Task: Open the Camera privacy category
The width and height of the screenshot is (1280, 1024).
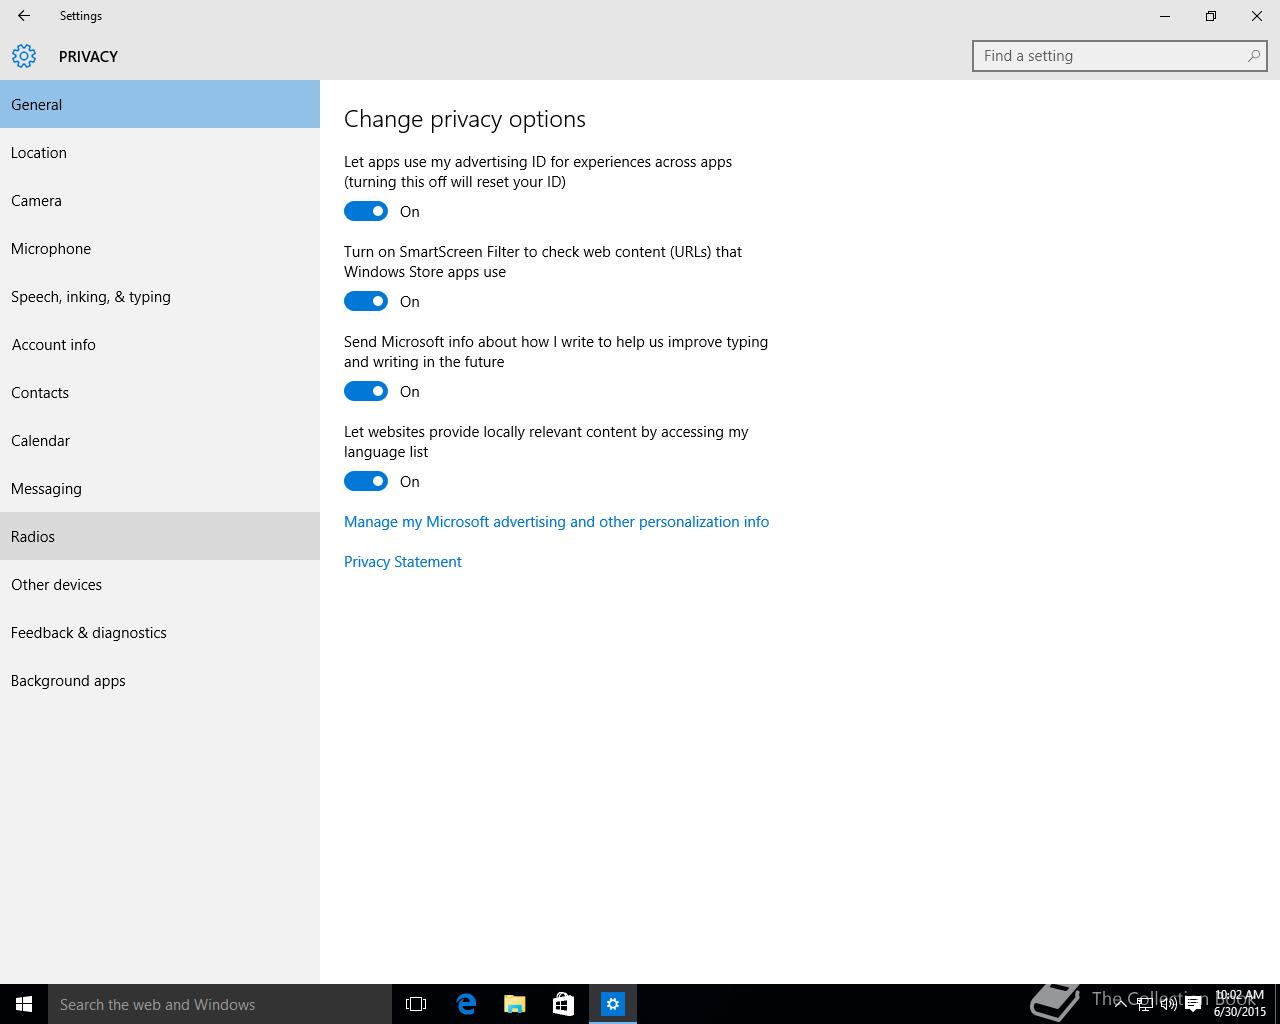Action: [x=160, y=200]
